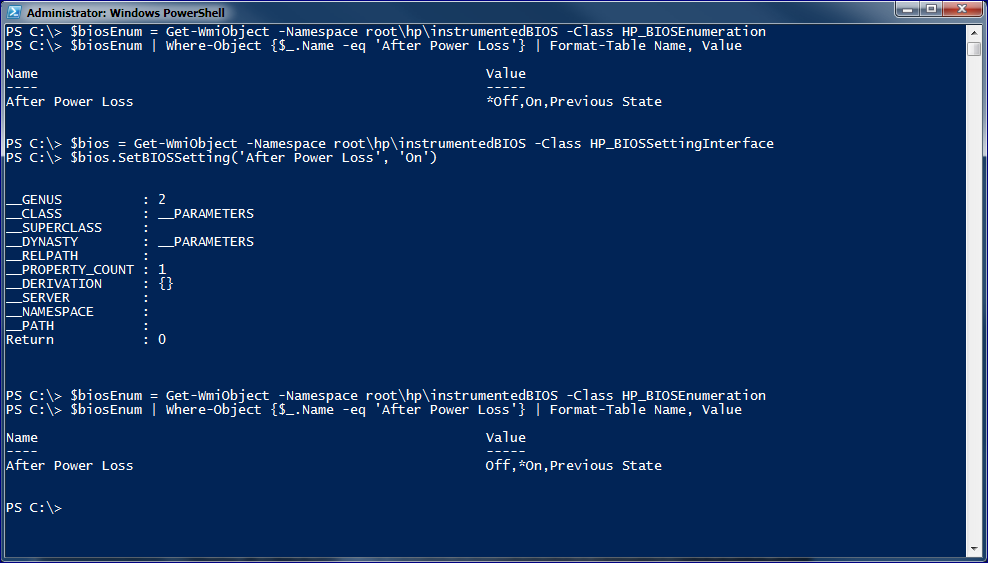The height and width of the screenshot is (563, 988).
Task: Click the second 'Name' column header
Action: (22, 438)
